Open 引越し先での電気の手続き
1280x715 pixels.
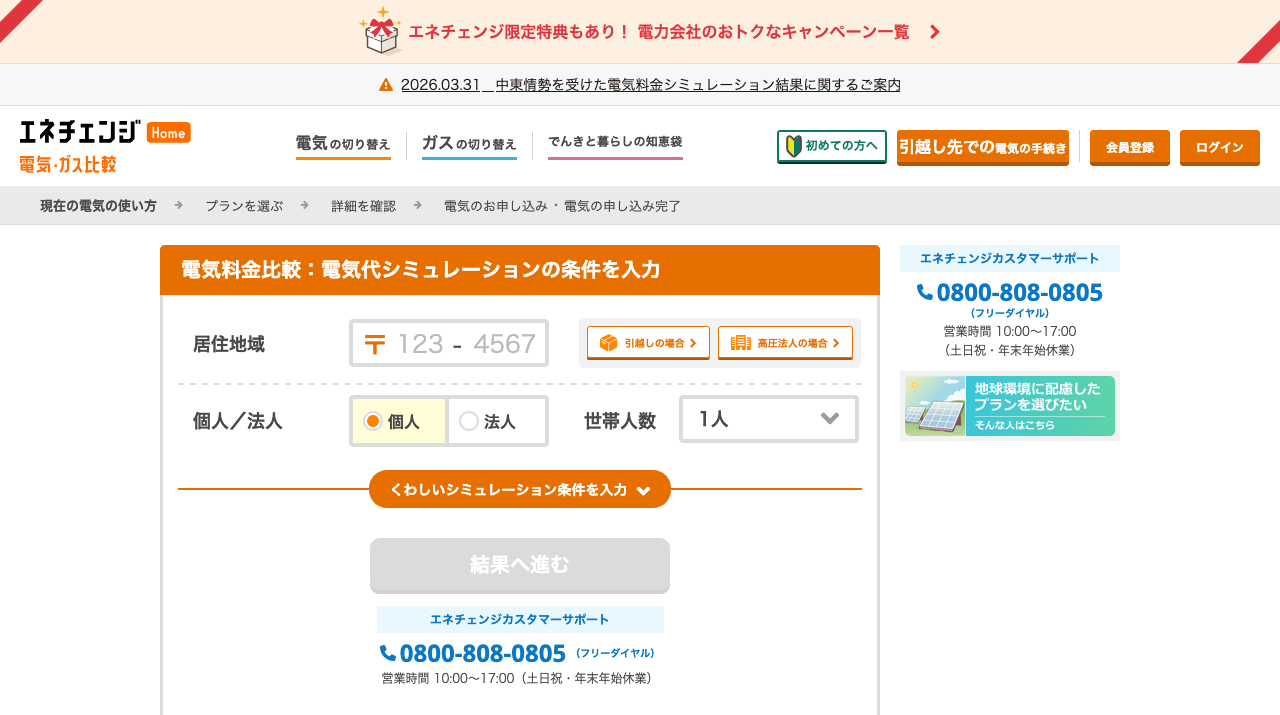click(x=983, y=147)
